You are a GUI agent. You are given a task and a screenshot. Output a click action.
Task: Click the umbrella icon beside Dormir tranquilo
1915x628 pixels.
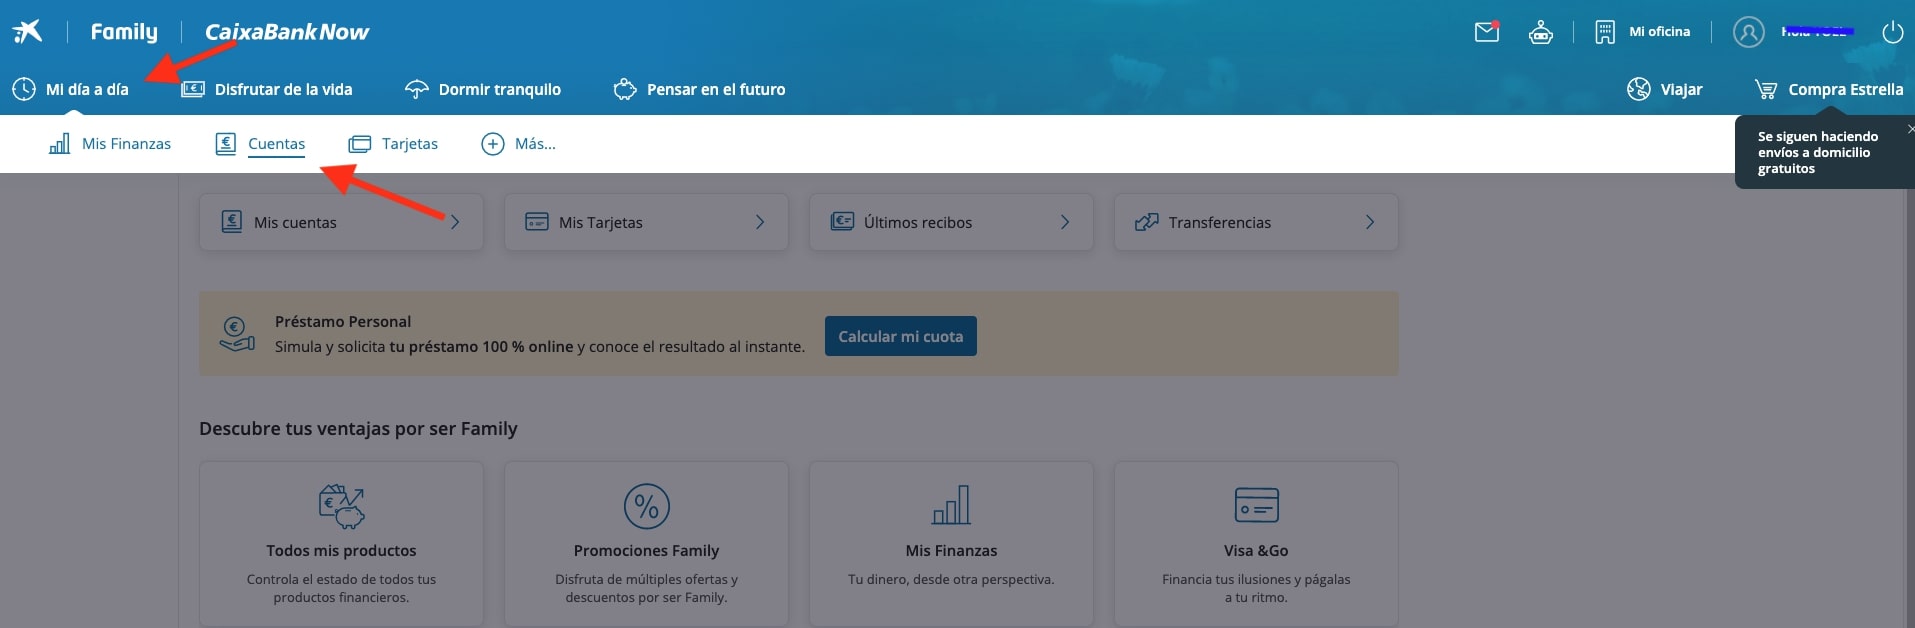click(416, 89)
